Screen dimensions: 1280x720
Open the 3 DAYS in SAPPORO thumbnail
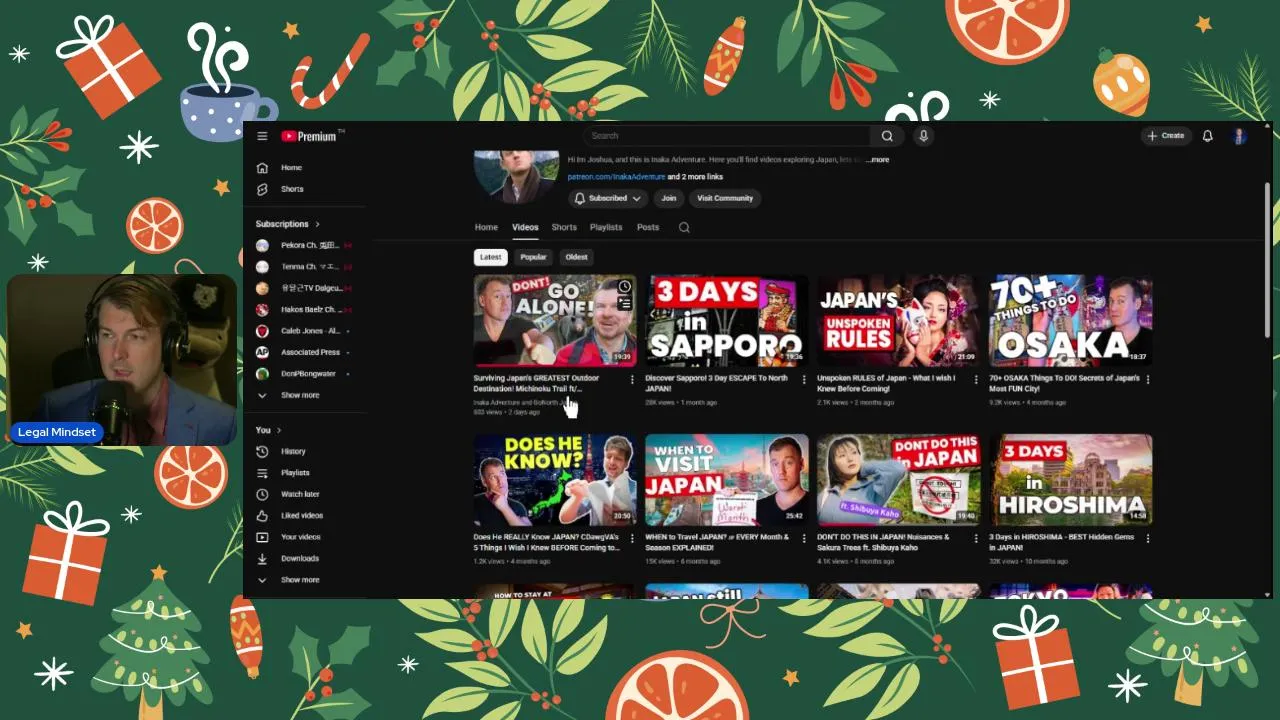tap(727, 321)
